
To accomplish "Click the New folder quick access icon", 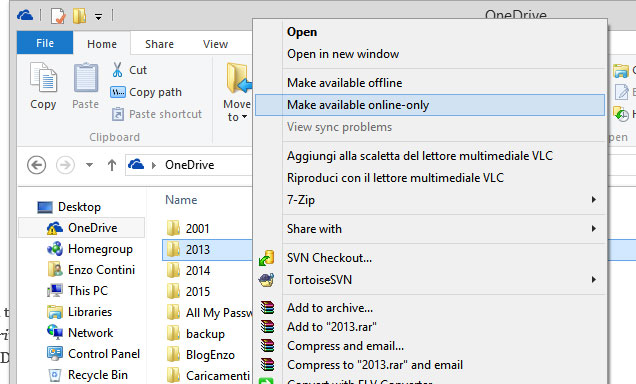I will [x=80, y=16].
